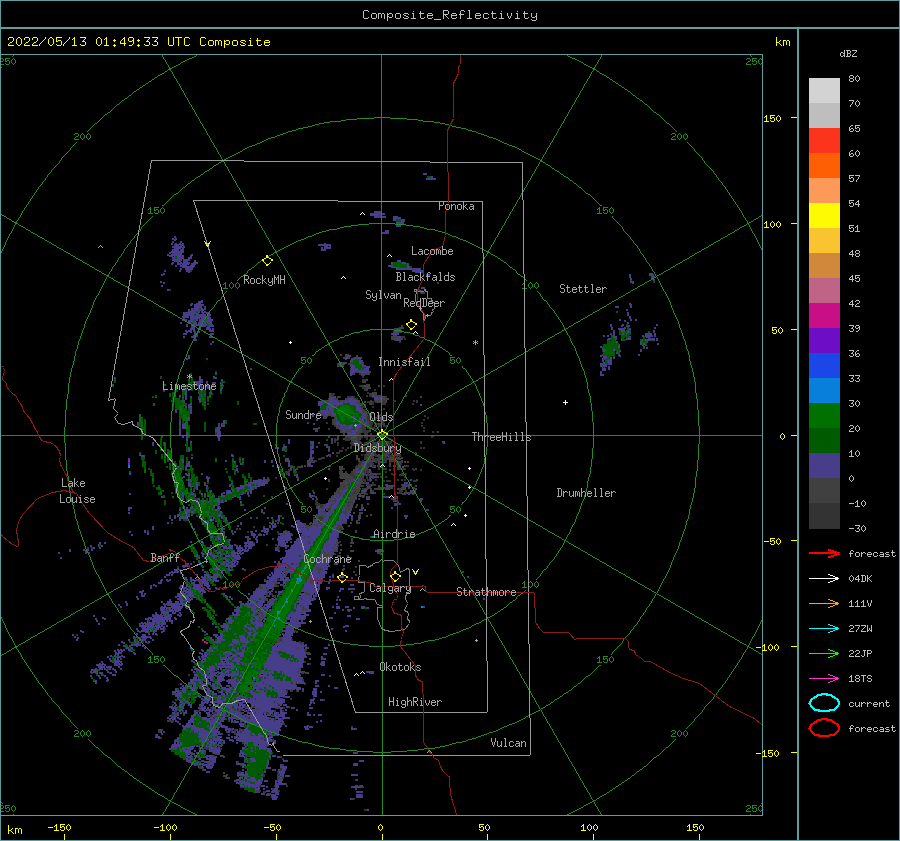Click the 2022/05/13 UTC timestamp text
900x841 pixels.
pos(139,42)
